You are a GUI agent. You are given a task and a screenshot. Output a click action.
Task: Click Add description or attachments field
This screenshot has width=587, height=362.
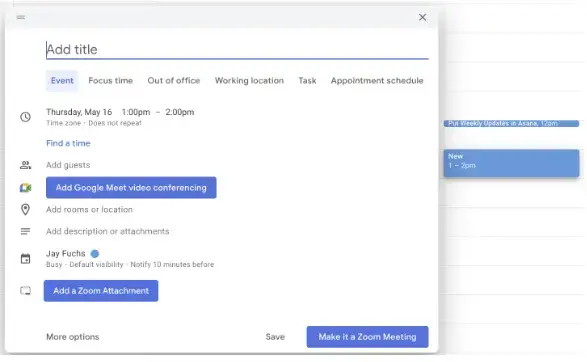107,231
